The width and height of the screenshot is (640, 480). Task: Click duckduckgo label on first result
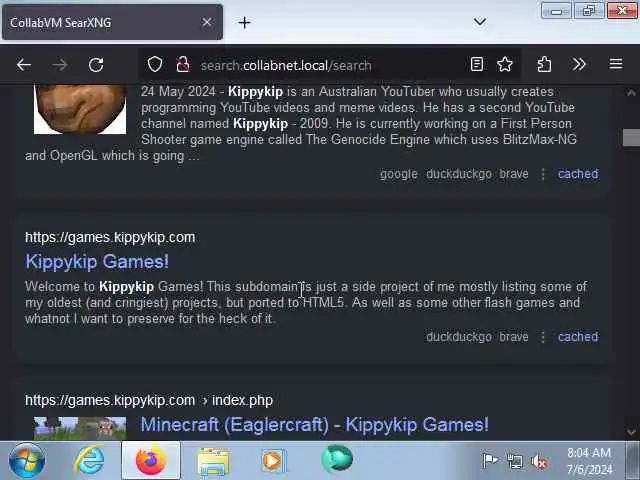point(459,174)
